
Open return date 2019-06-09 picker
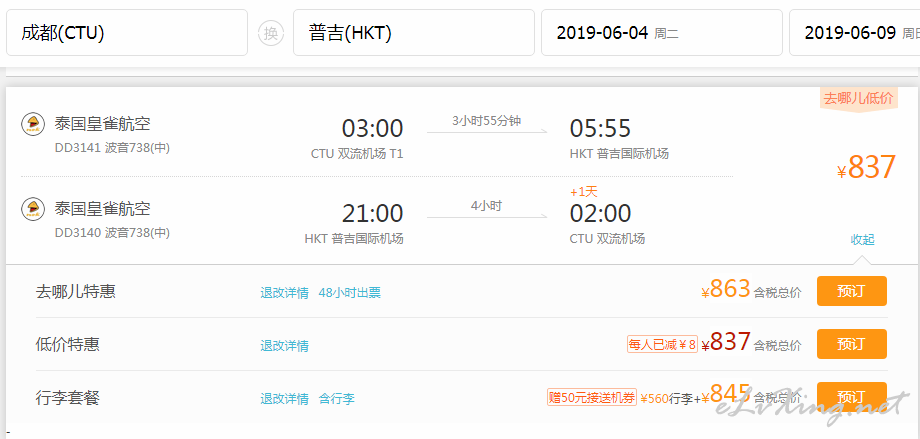pos(855,33)
